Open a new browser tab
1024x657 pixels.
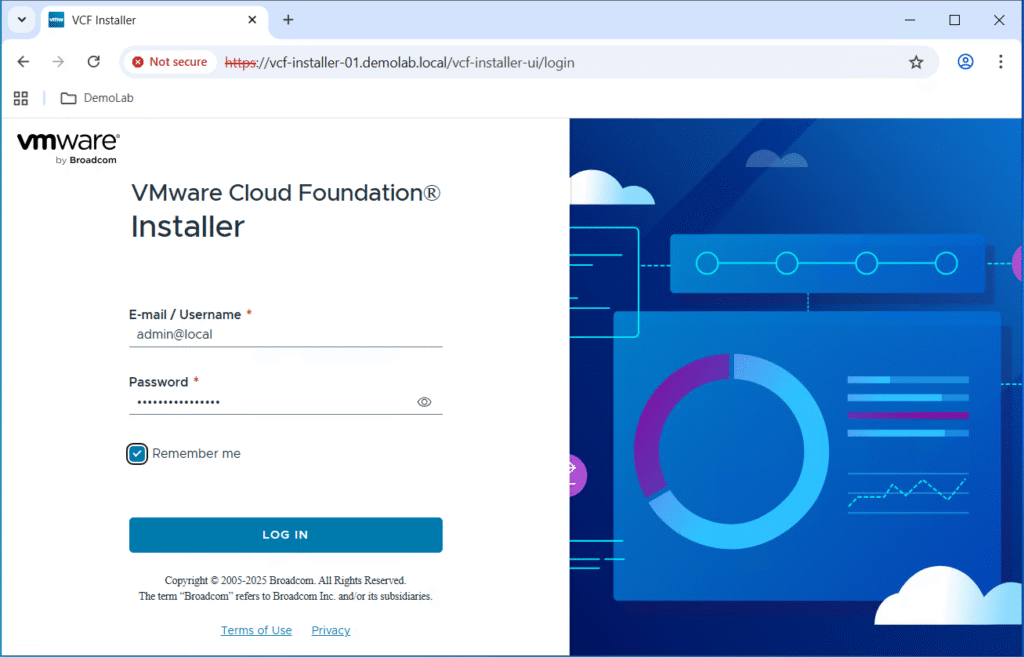click(x=288, y=20)
